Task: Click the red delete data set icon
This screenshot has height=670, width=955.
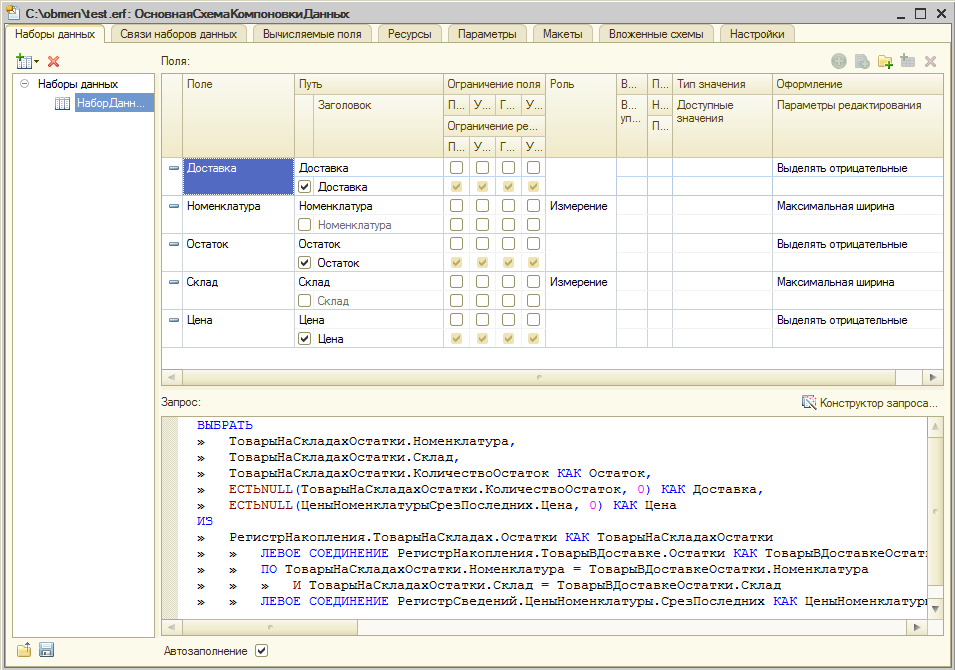Action: click(54, 61)
